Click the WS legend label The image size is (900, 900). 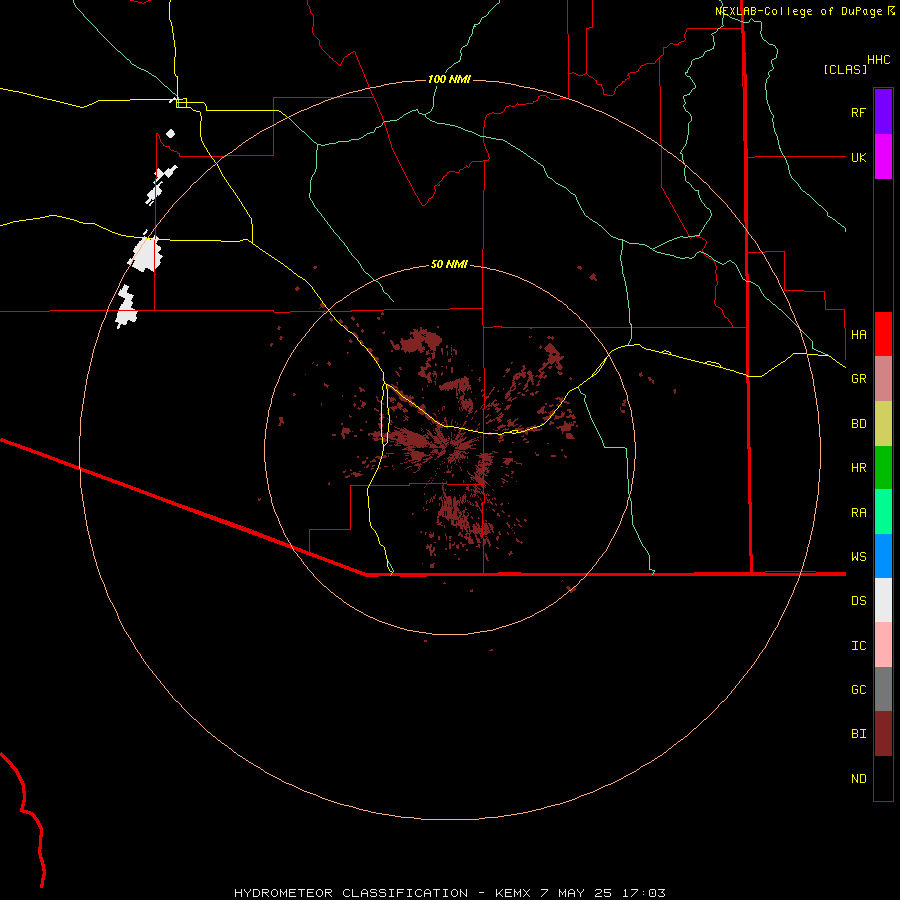click(x=858, y=557)
